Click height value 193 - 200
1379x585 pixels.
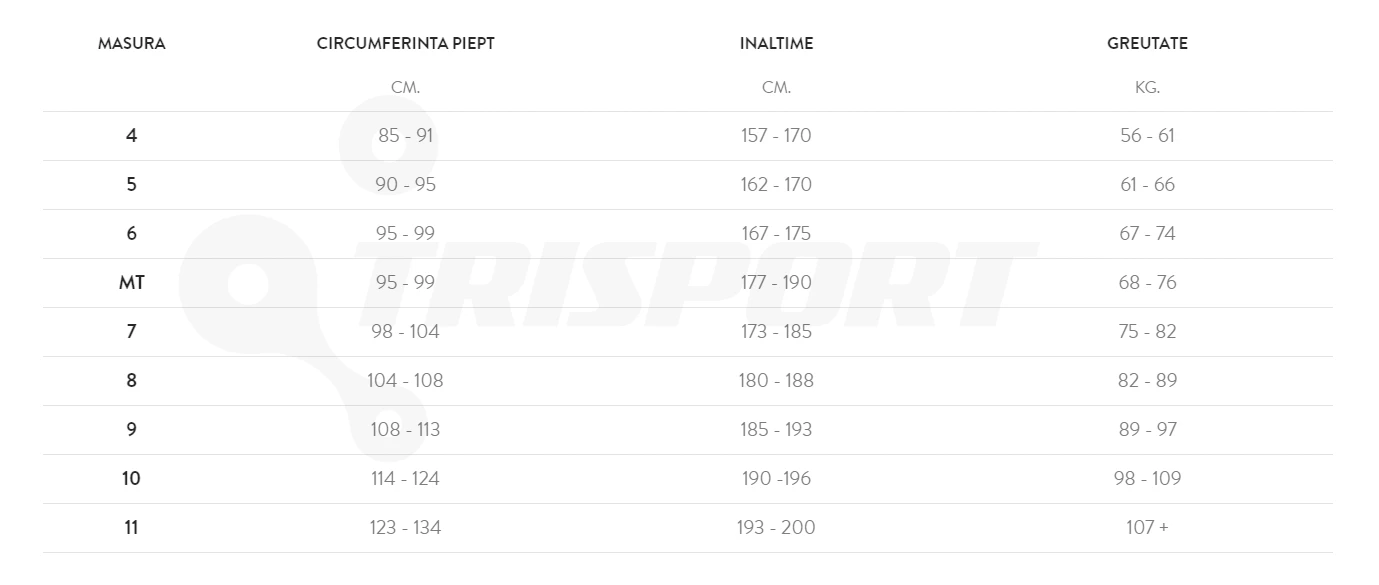click(x=776, y=528)
